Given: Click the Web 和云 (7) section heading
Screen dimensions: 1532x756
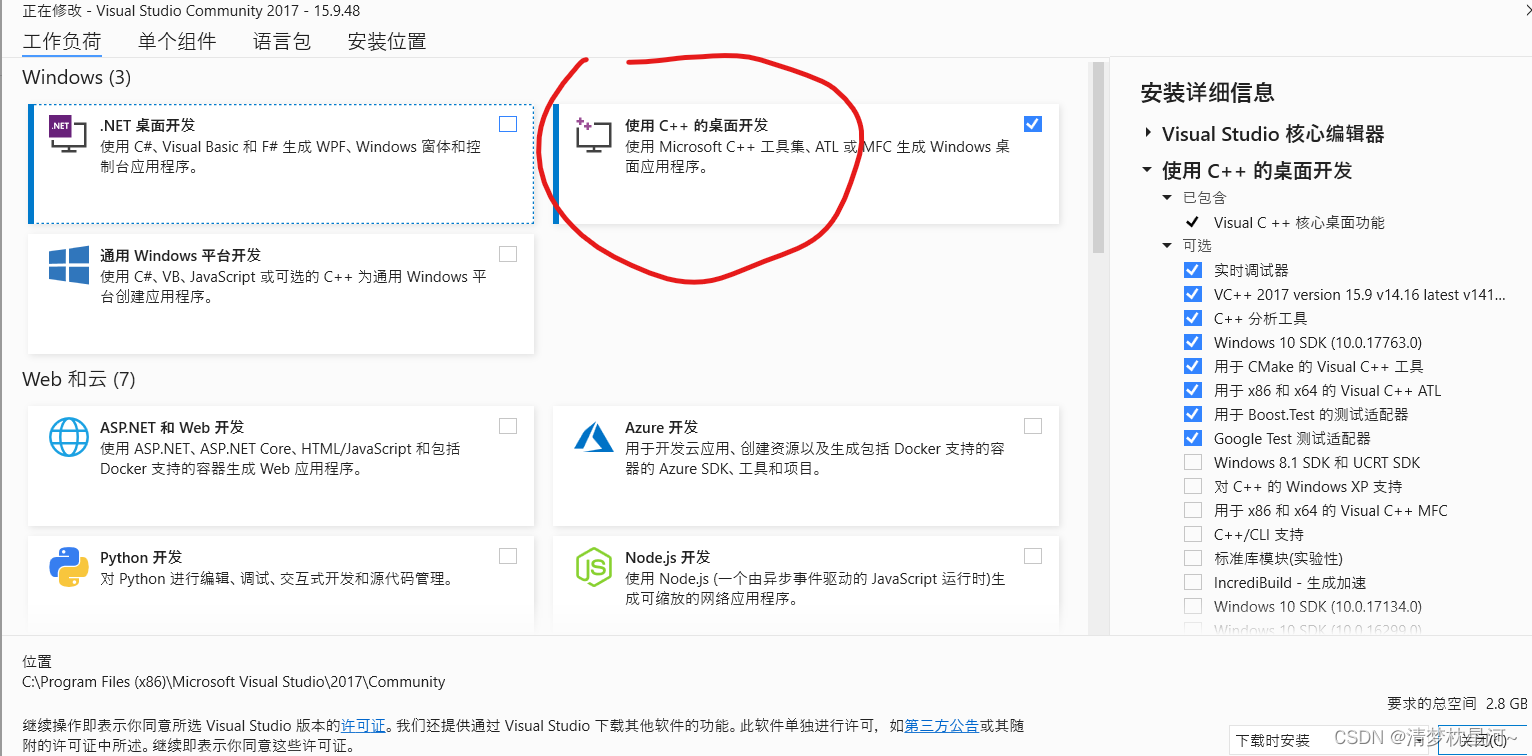Looking at the screenshot, I should tap(79, 379).
